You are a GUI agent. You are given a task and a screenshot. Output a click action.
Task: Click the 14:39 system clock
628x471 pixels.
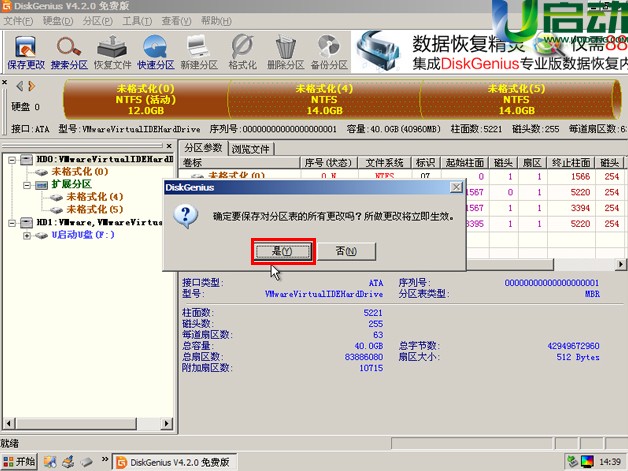point(610,462)
